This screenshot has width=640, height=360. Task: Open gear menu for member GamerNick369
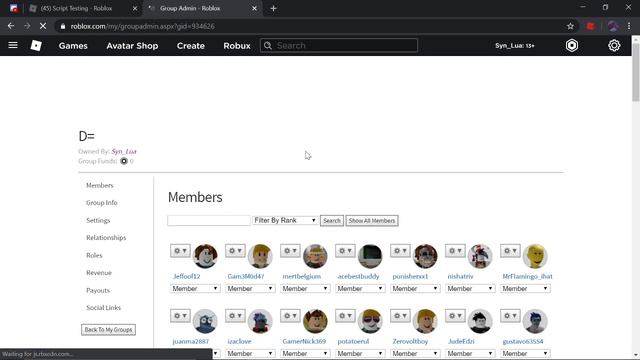pos(290,316)
